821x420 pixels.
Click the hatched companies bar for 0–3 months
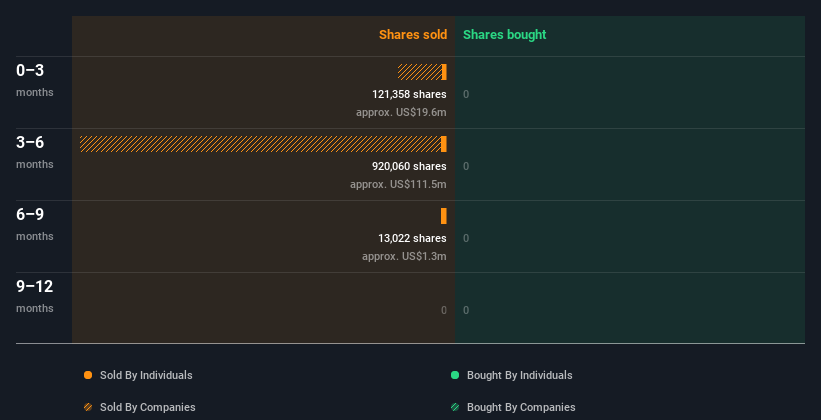pyautogui.click(x=419, y=72)
